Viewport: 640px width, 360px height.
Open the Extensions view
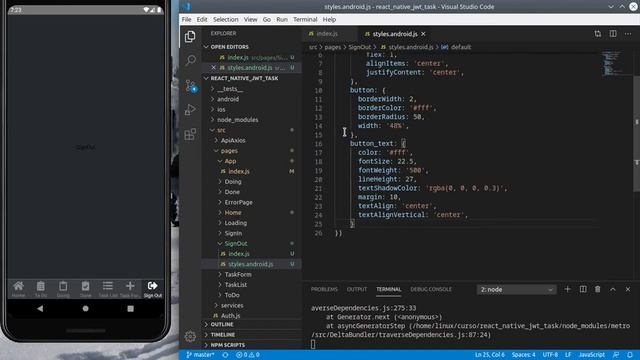click(190, 134)
